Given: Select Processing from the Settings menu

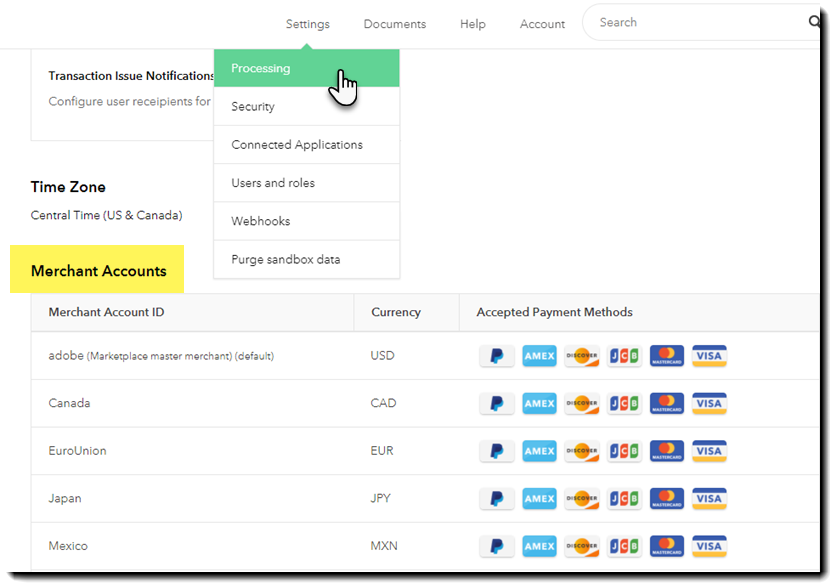Looking at the screenshot, I should tap(261, 68).
